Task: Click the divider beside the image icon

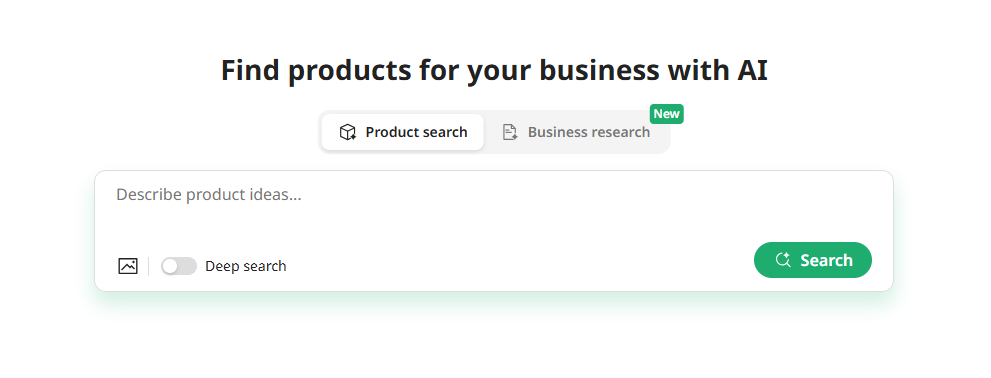Action: click(x=149, y=266)
